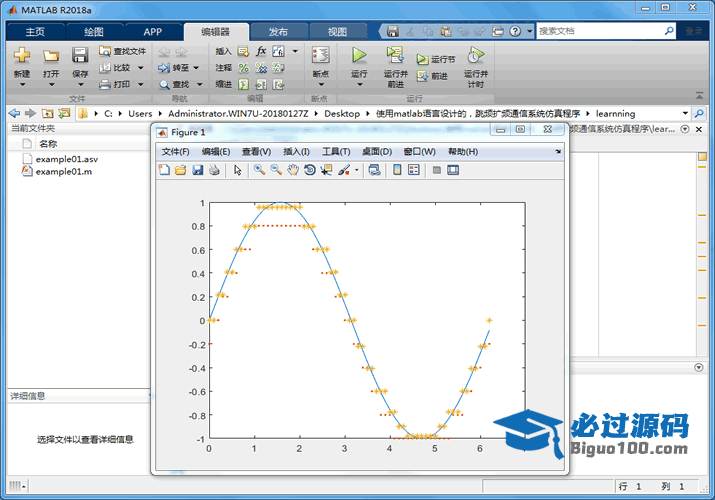Toggle the Edit Plot arrow tool
The height and width of the screenshot is (500, 715).
(238, 170)
